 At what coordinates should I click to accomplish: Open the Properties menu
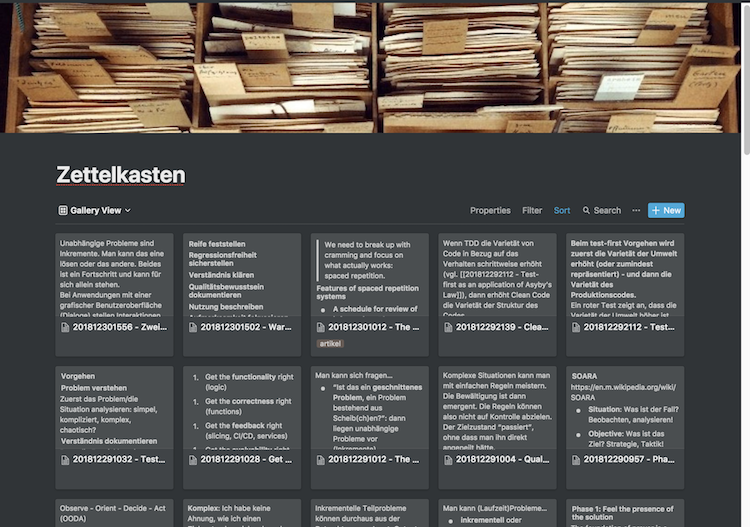490,210
